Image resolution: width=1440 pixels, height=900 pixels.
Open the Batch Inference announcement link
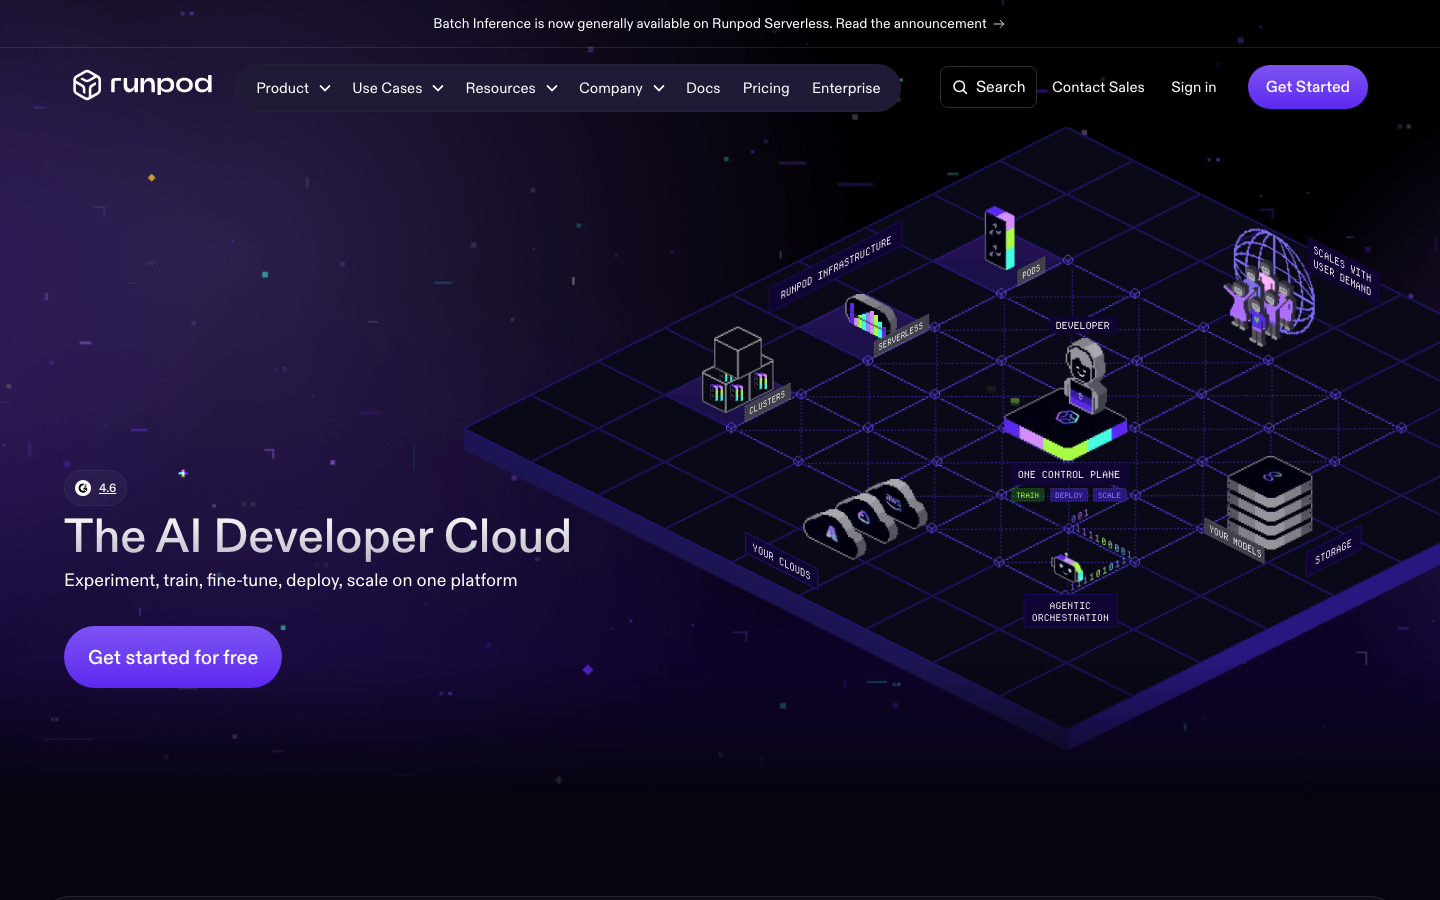click(719, 23)
